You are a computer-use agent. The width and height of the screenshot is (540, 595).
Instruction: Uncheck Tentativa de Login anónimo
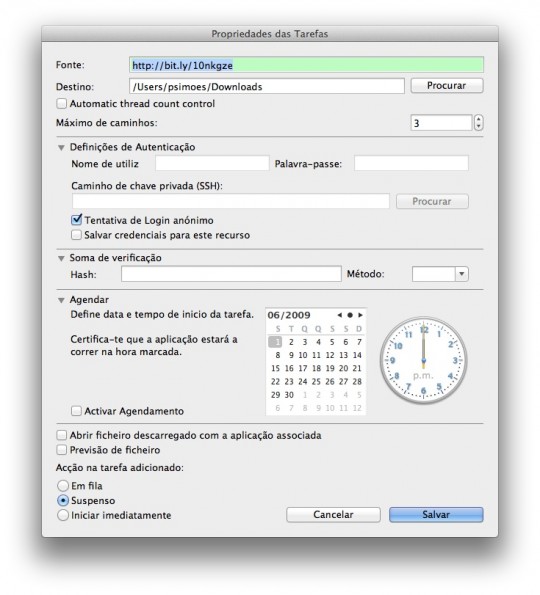tap(77, 220)
